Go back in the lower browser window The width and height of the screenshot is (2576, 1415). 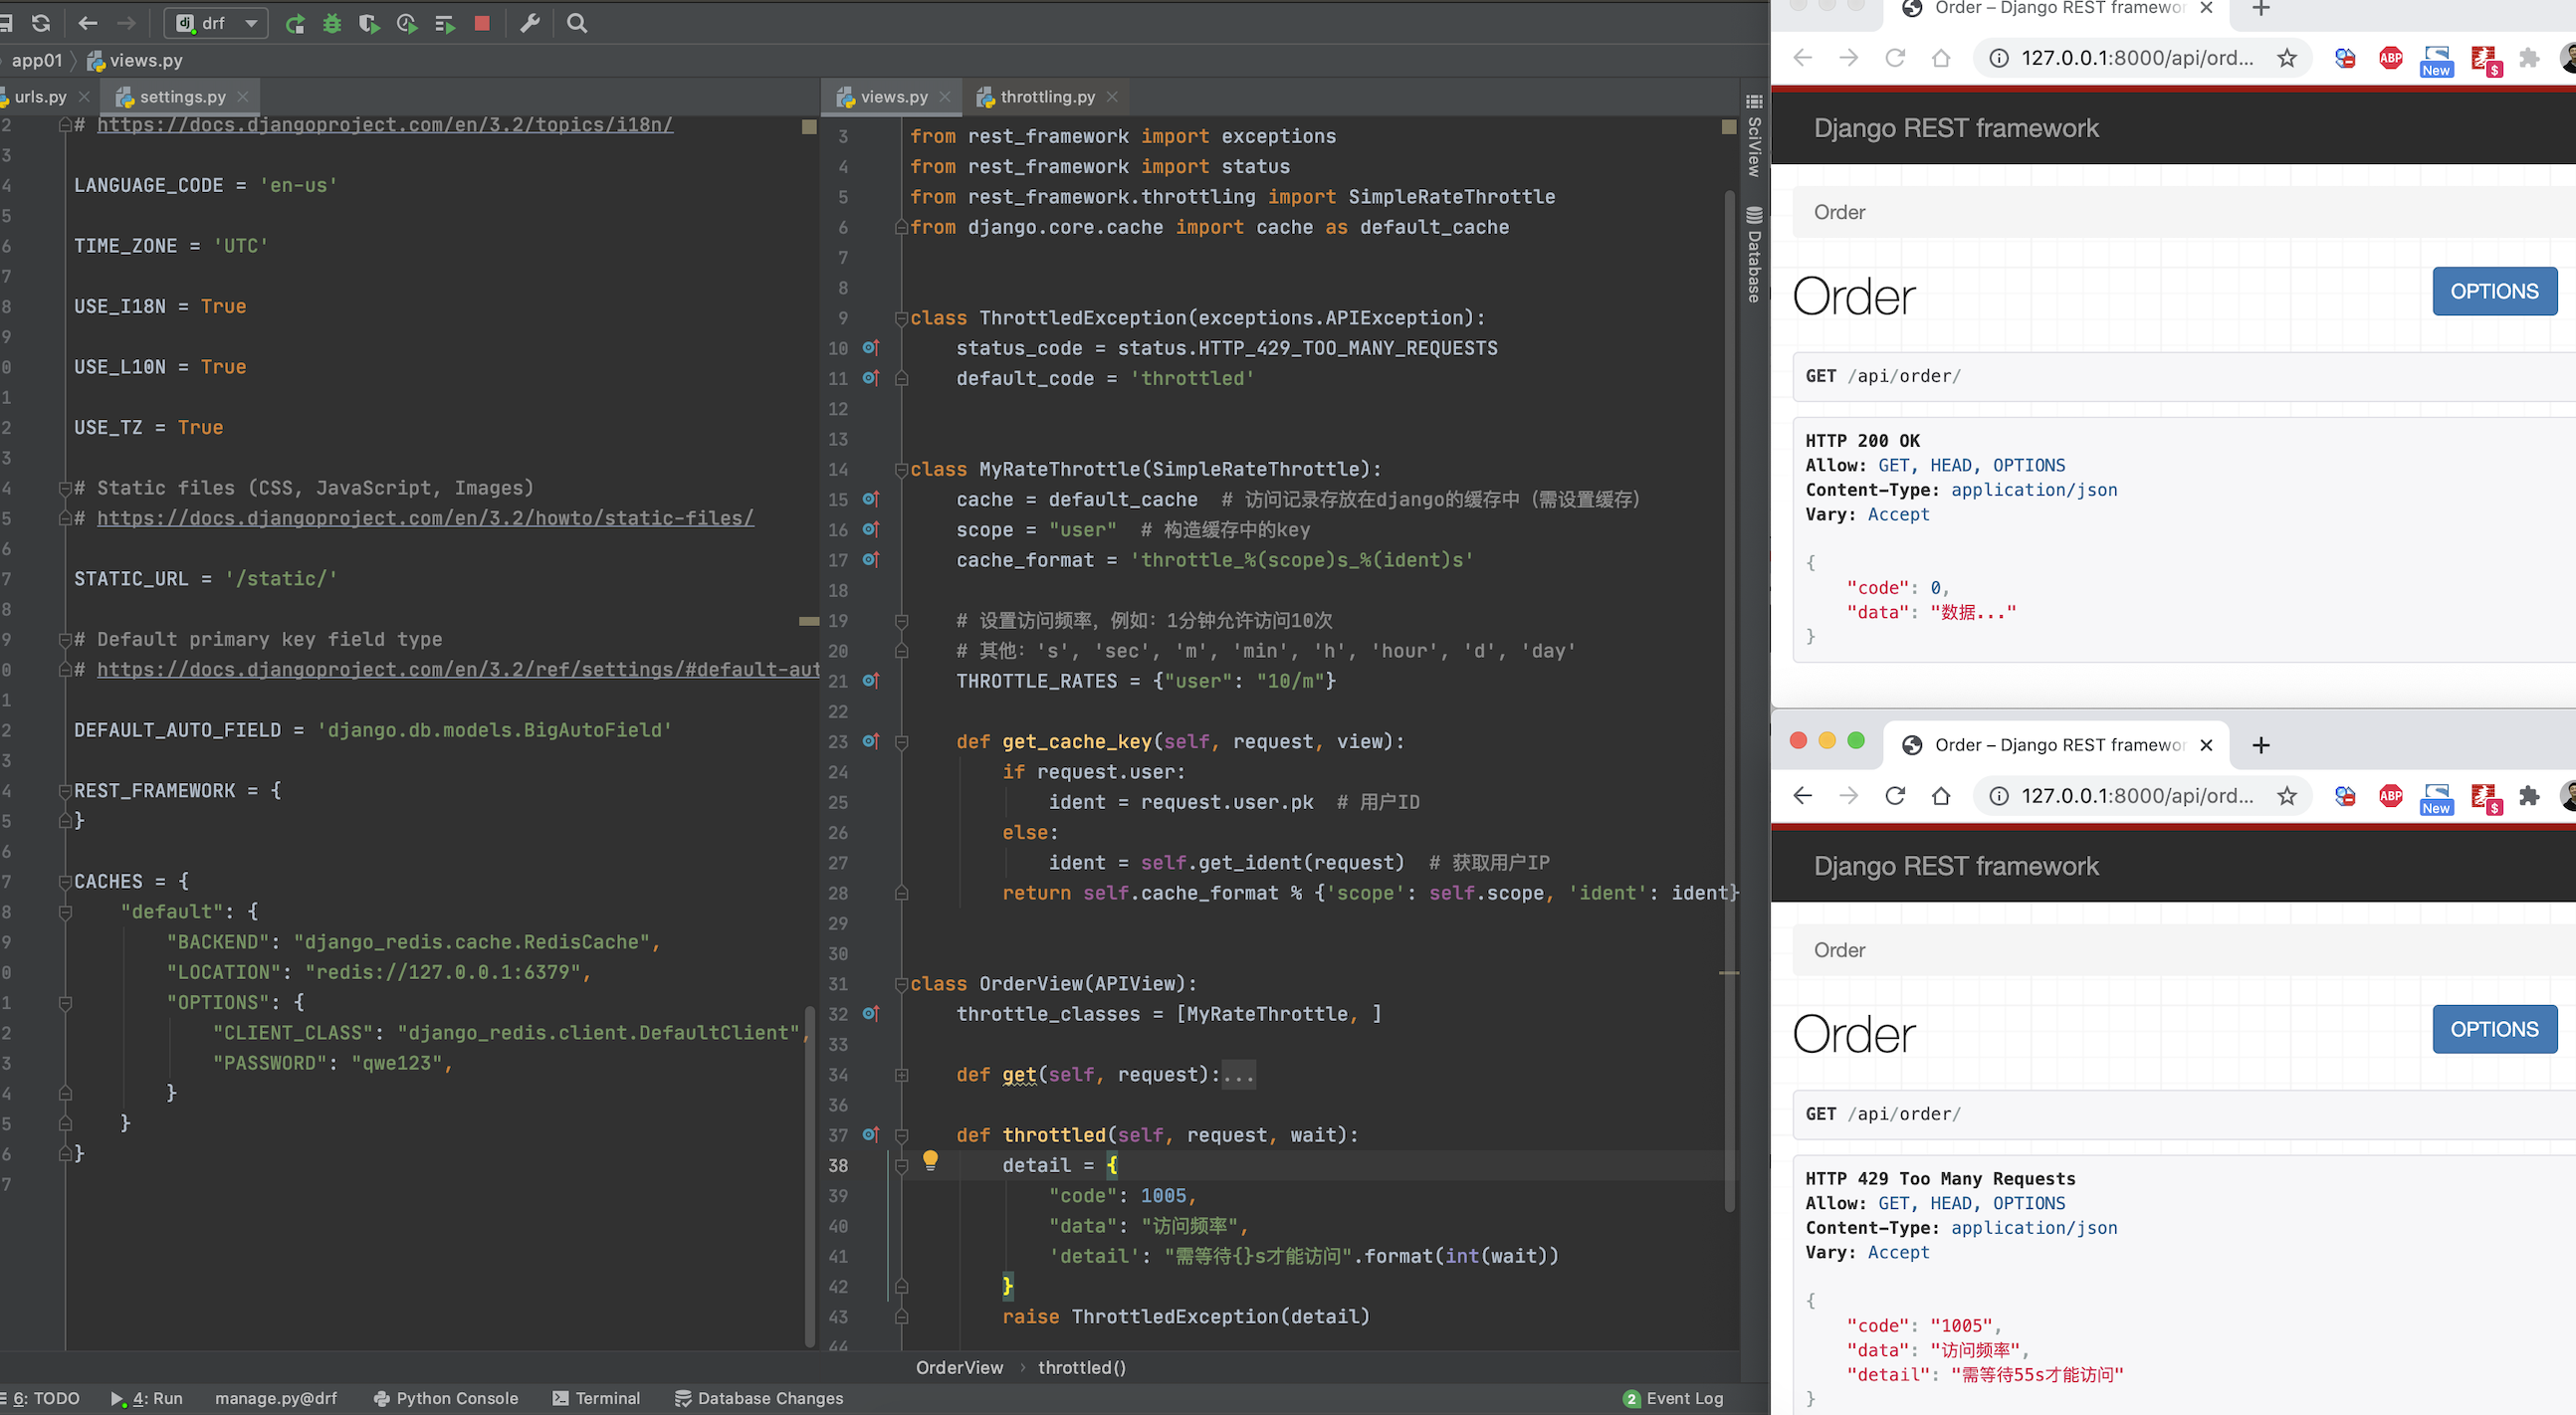pos(1803,795)
